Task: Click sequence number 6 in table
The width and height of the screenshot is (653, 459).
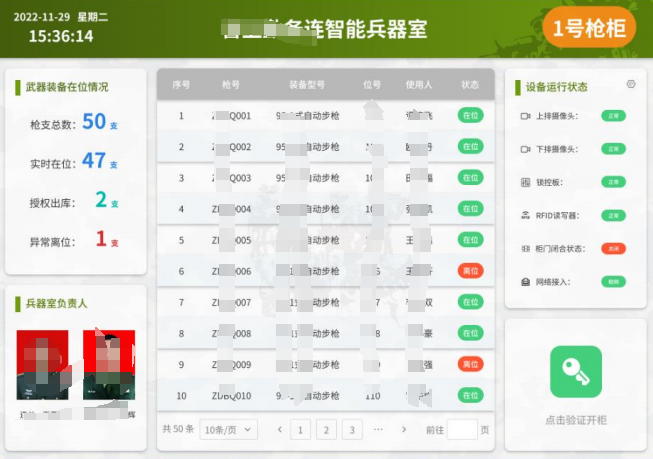Action: click(x=181, y=272)
